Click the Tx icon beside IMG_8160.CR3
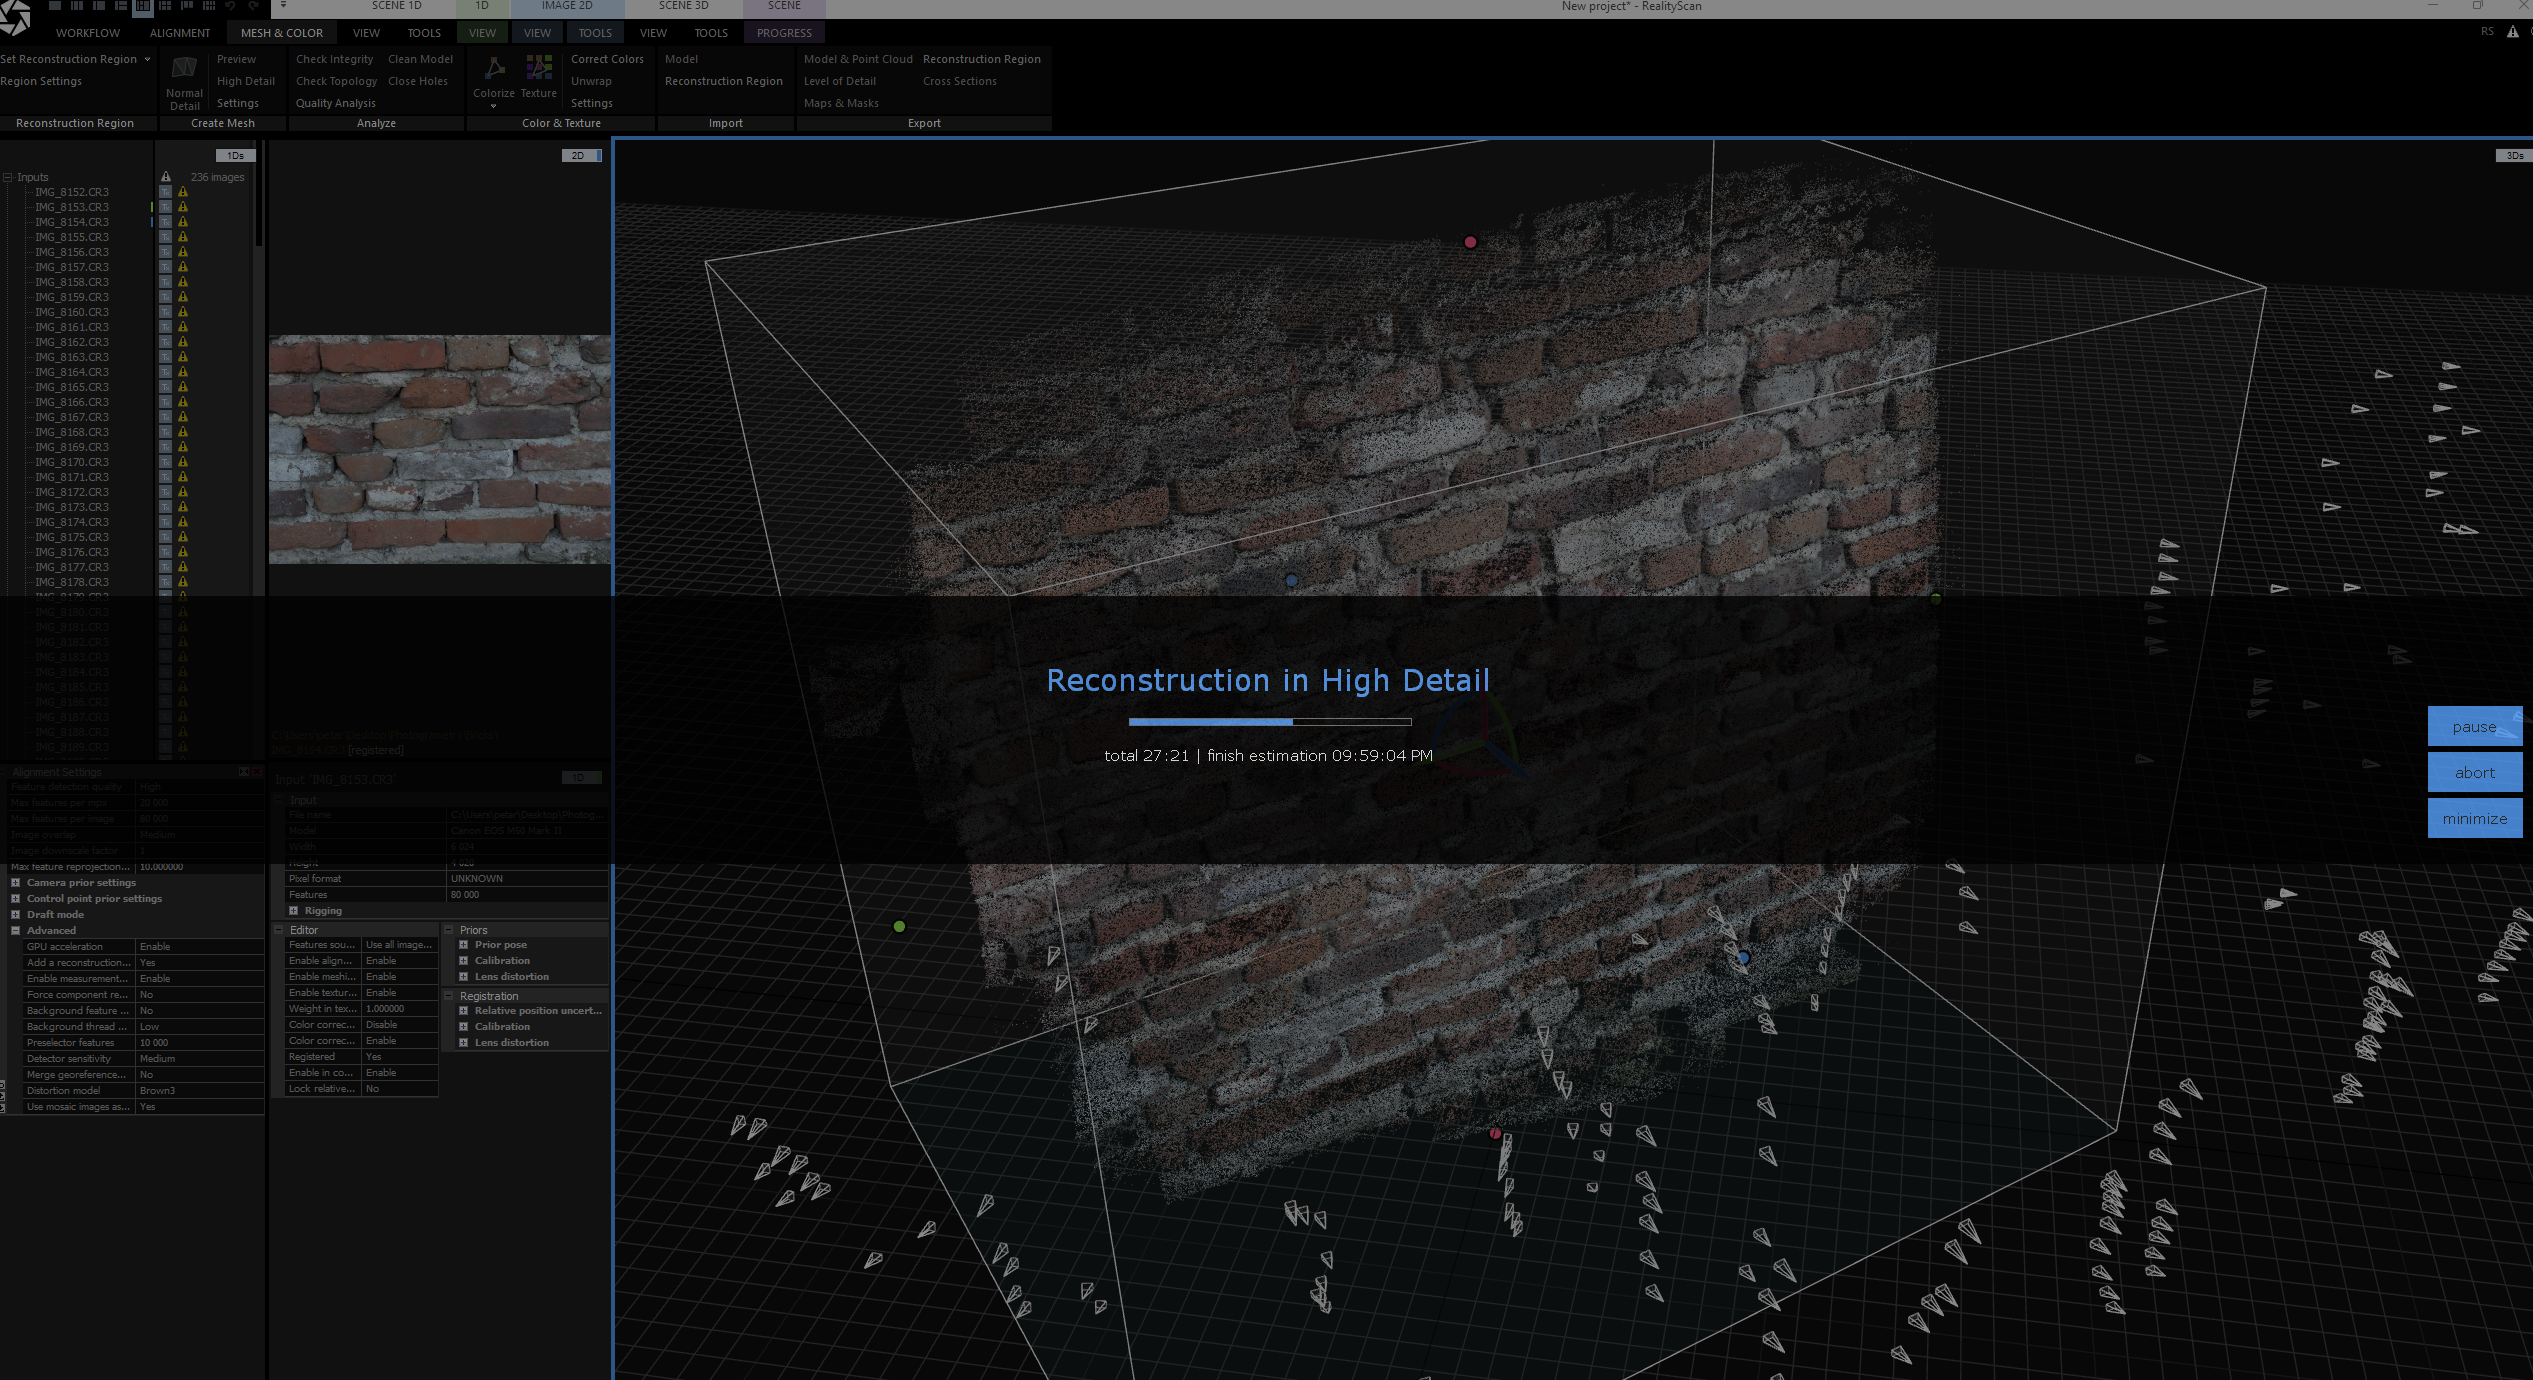This screenshot has width=2533, height=1380. (x=166, y=312)
